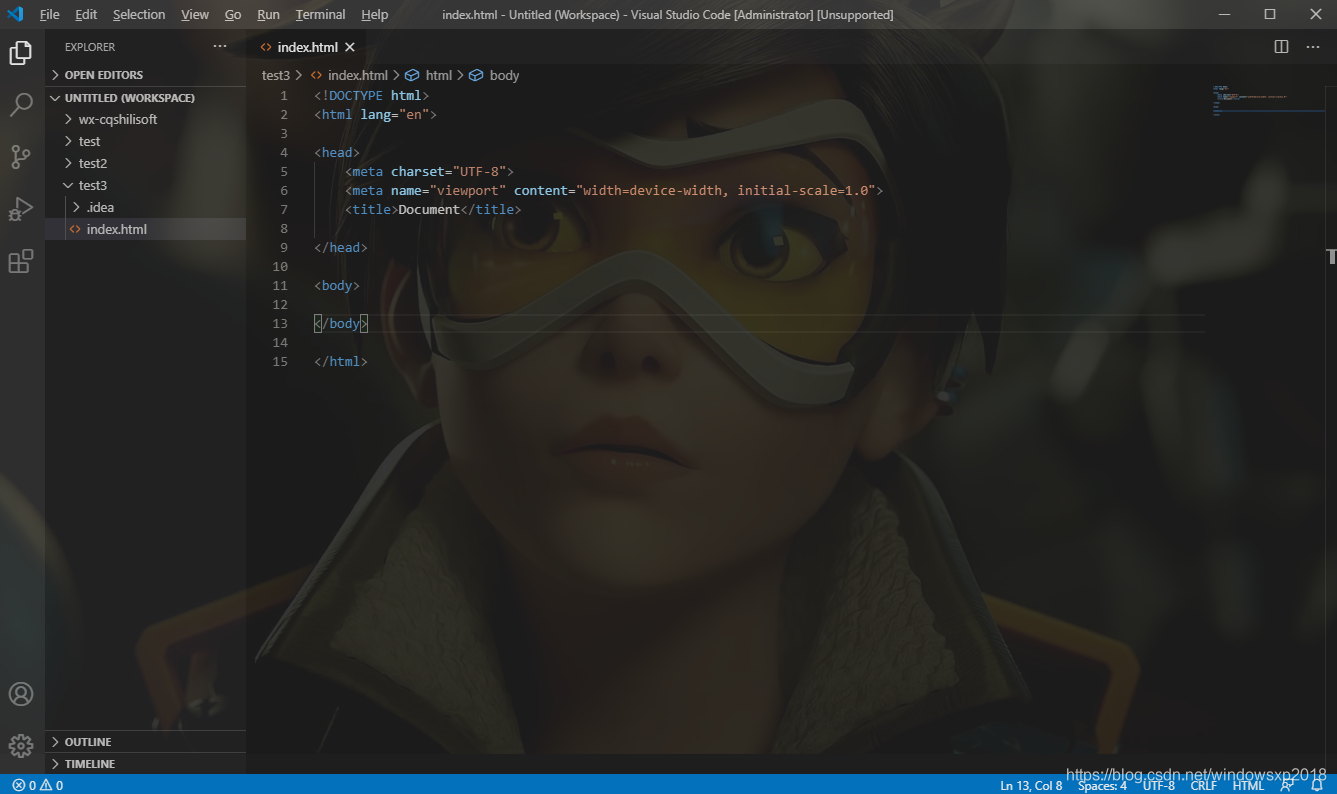Change CRLF end of line sequence

click(1203, 785)
